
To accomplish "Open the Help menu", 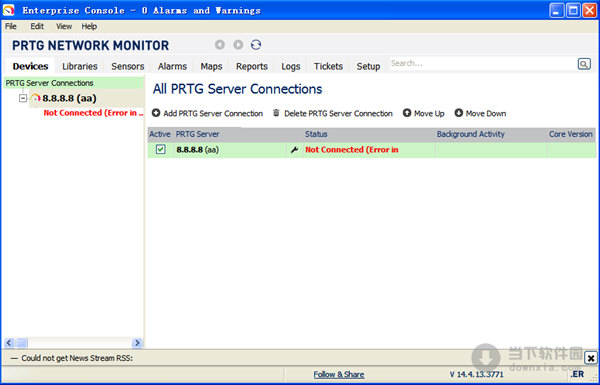I will pyautogui.click(x=89, y=26).
